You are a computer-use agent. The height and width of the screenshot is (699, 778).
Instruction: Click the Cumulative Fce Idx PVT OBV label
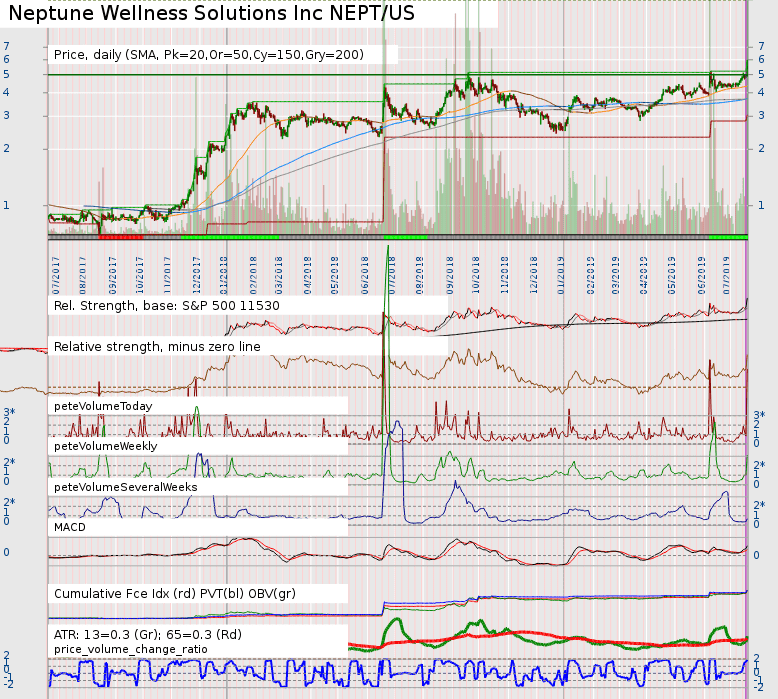[175, 593]
